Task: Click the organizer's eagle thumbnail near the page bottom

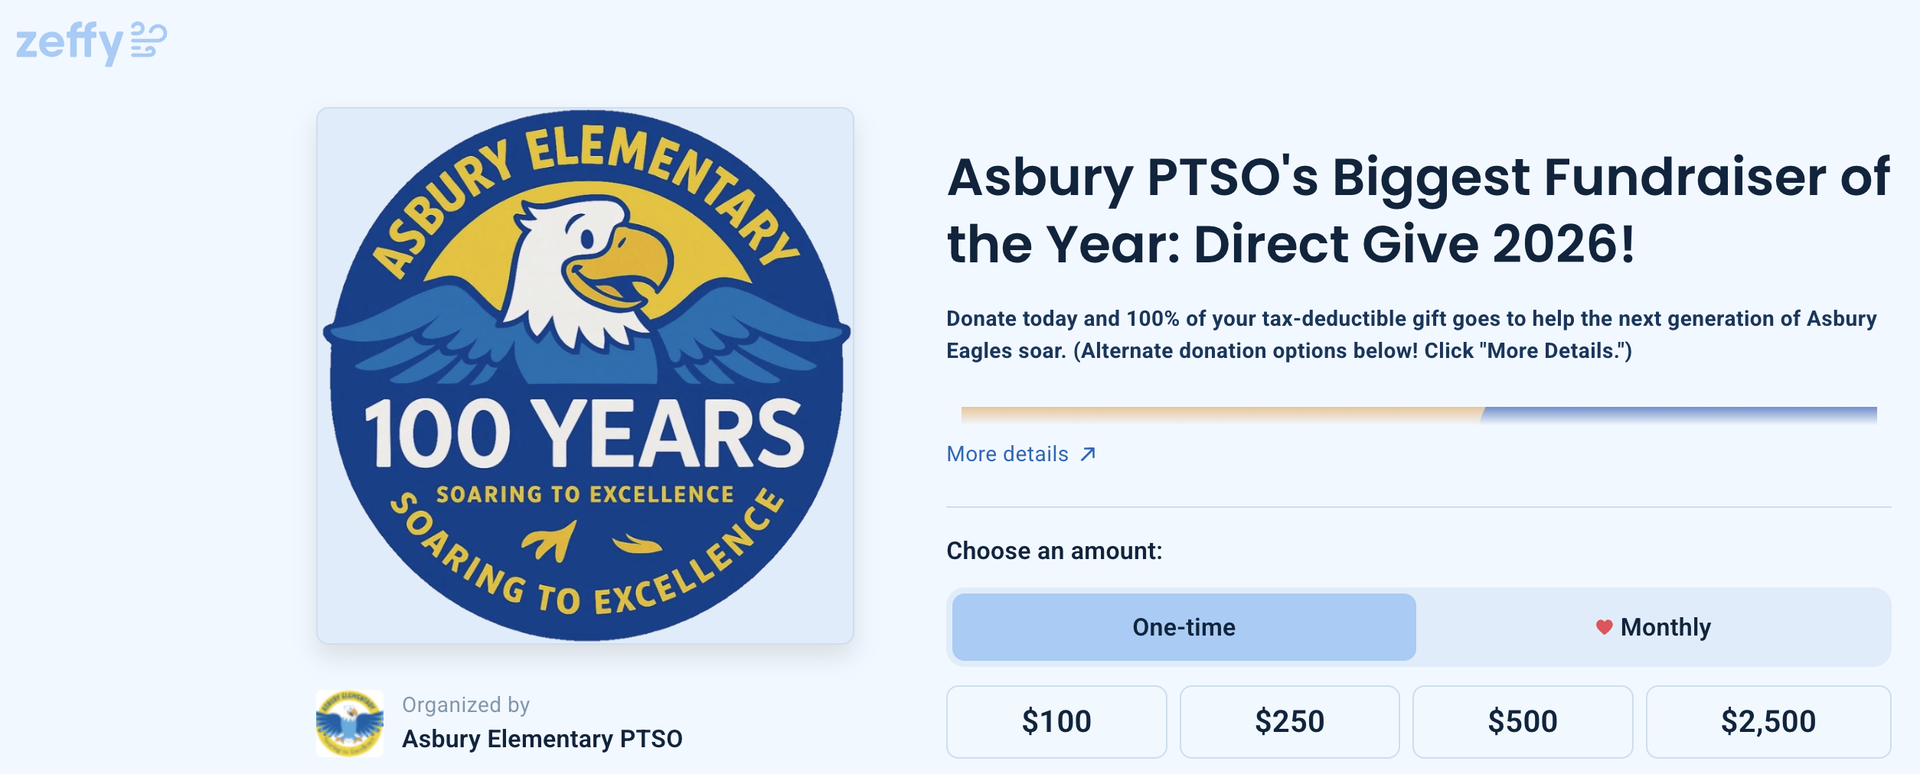Action: [x=348, y=722]
